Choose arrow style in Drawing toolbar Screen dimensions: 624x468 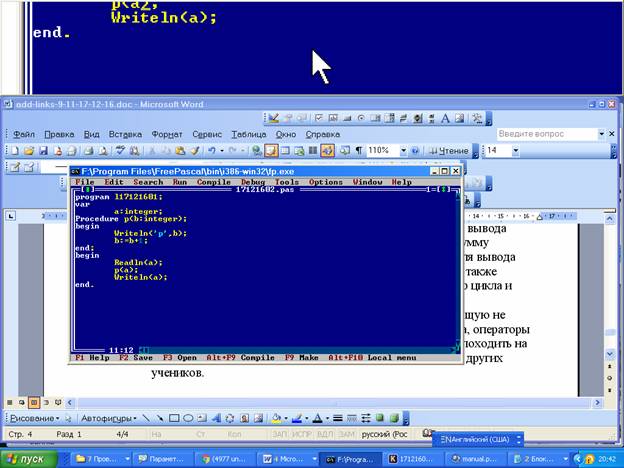[366, 418]
